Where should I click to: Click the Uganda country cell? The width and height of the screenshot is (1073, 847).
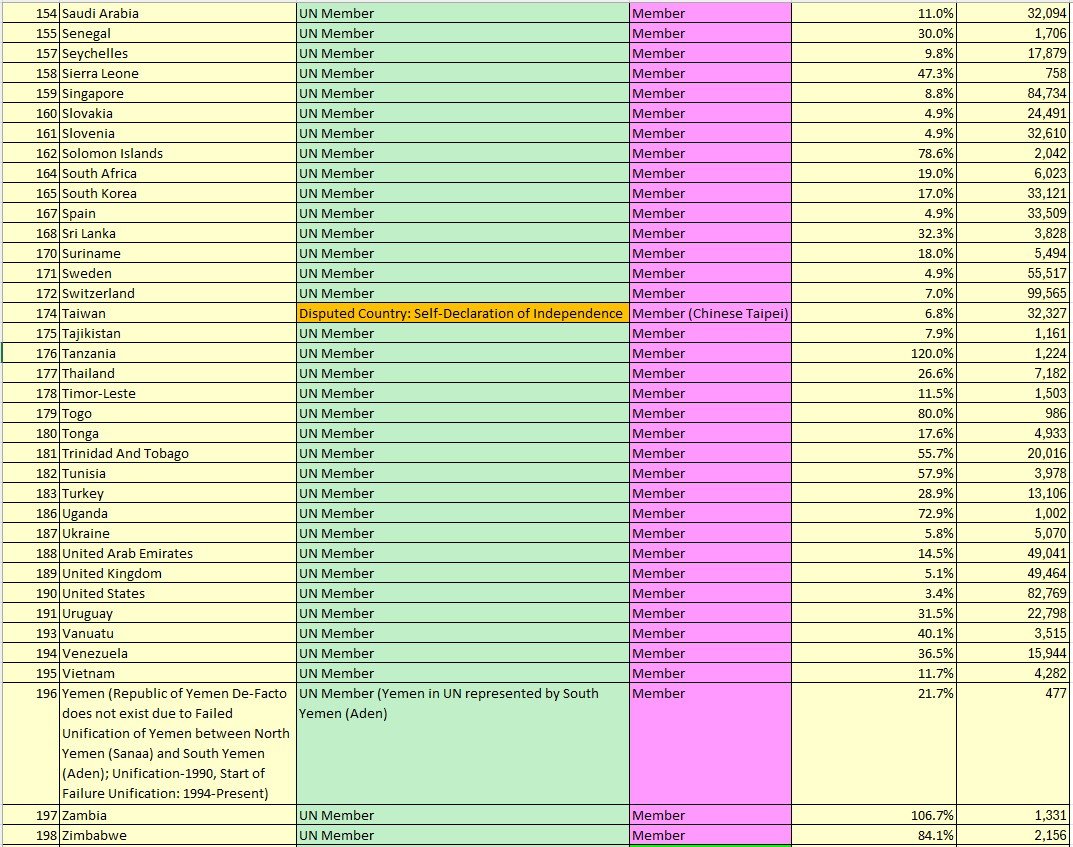pos(178,513)
